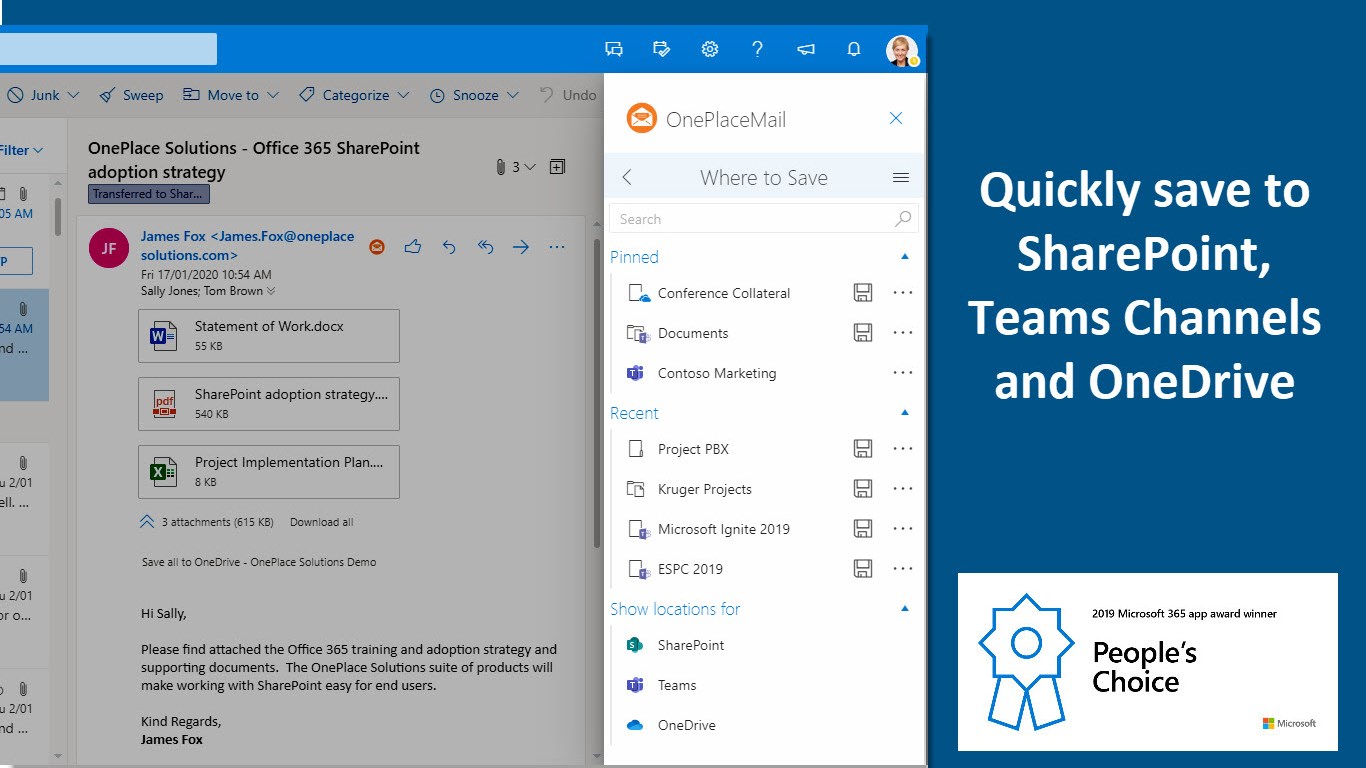Save to Project PBX location
Image resolution: width=1366 pixels, height=768 pixels.
point(863,449)
